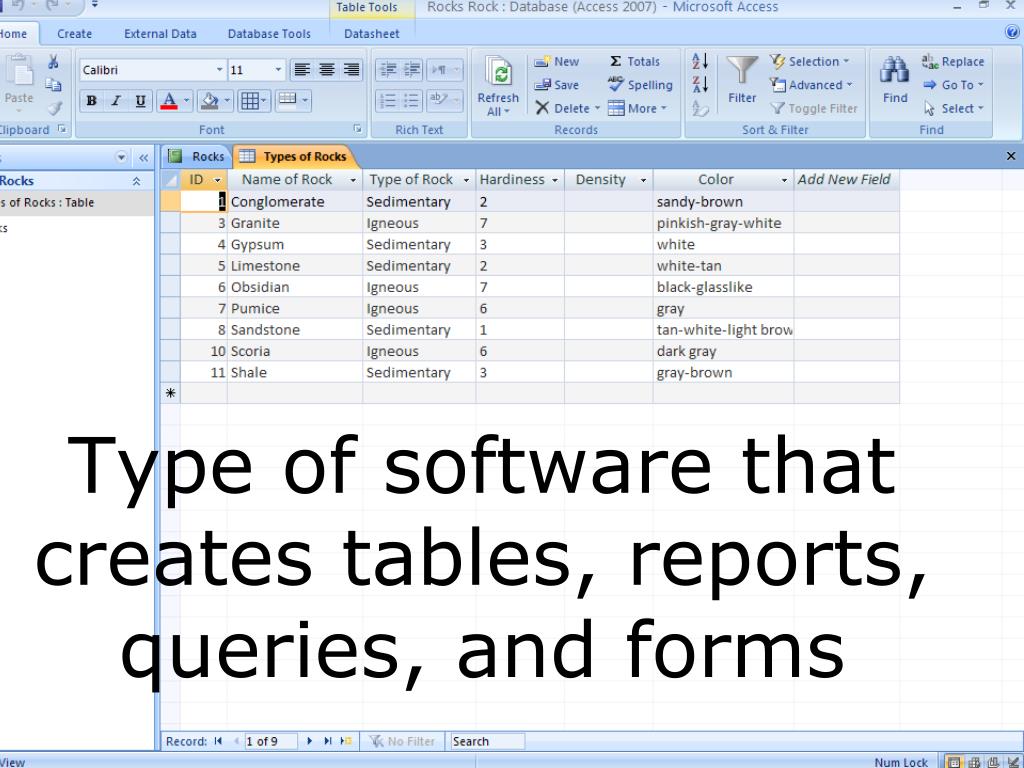Open the Rocks document tab

197,156
